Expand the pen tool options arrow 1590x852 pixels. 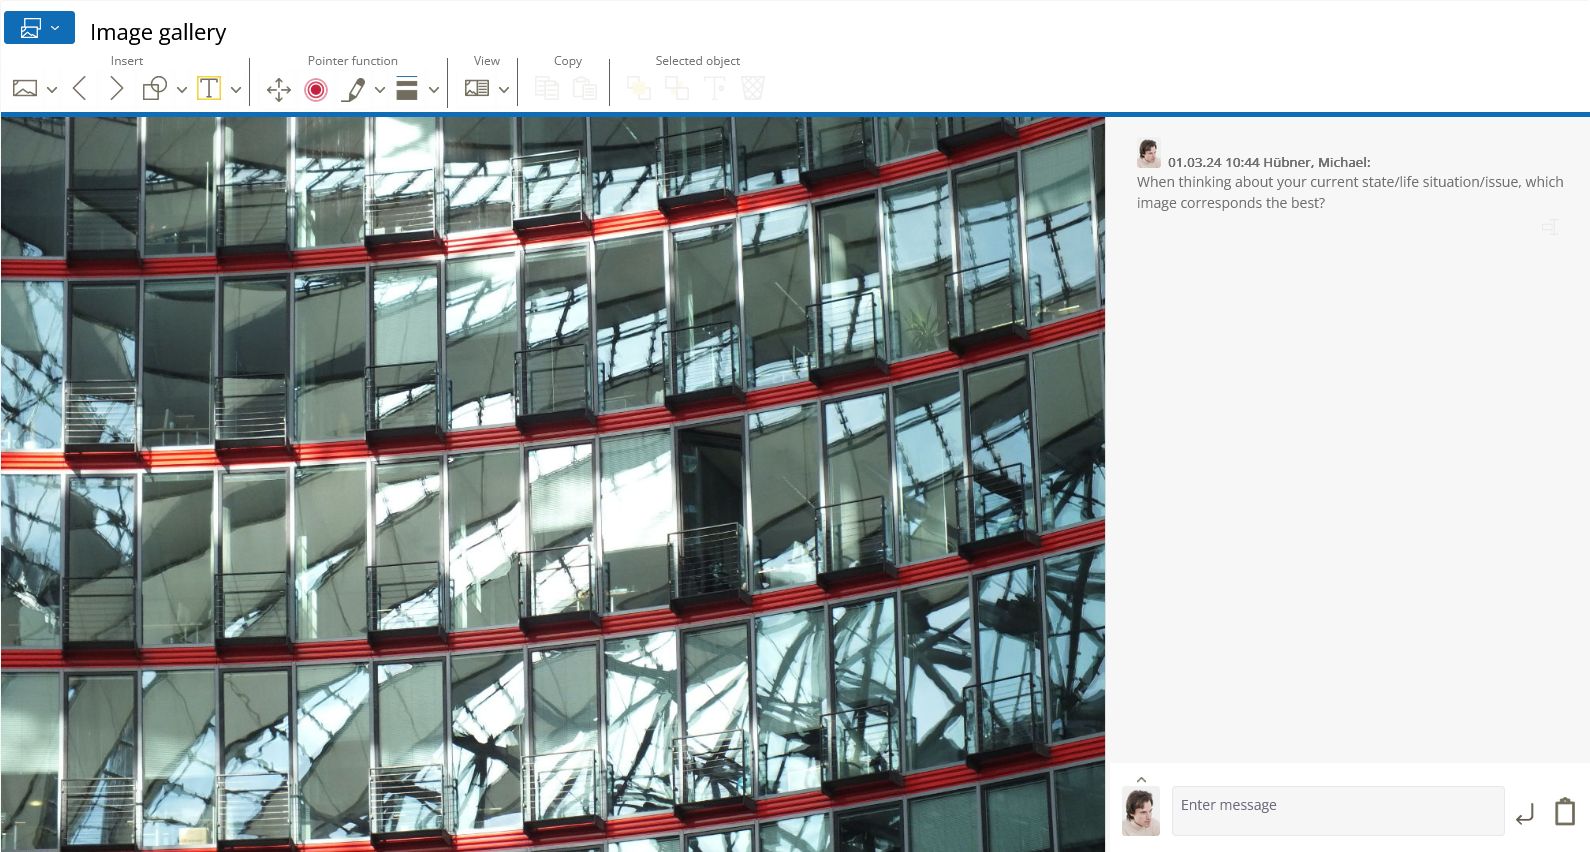[380, 90]
